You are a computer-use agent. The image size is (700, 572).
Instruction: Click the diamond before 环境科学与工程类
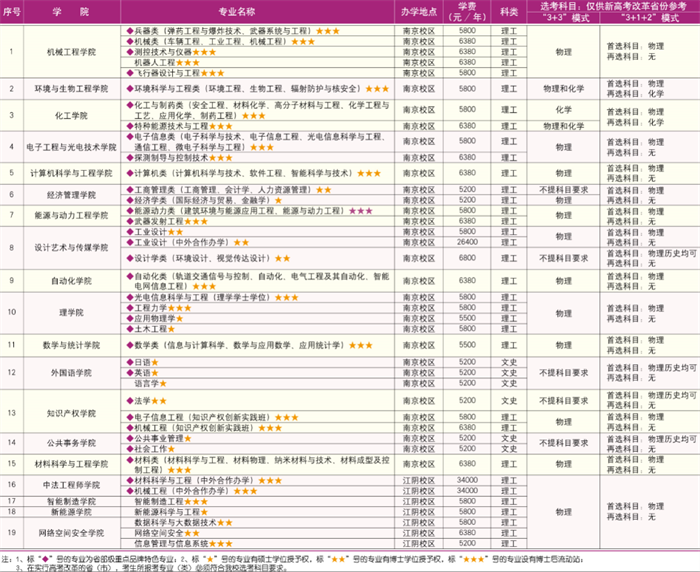pyautogui.click(x=128, y=89)
